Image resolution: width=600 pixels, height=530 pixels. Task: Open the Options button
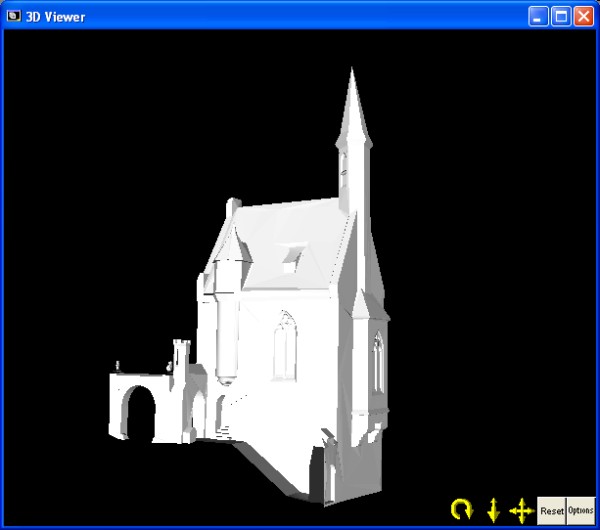pyautogui.click(x=581, y=511)
